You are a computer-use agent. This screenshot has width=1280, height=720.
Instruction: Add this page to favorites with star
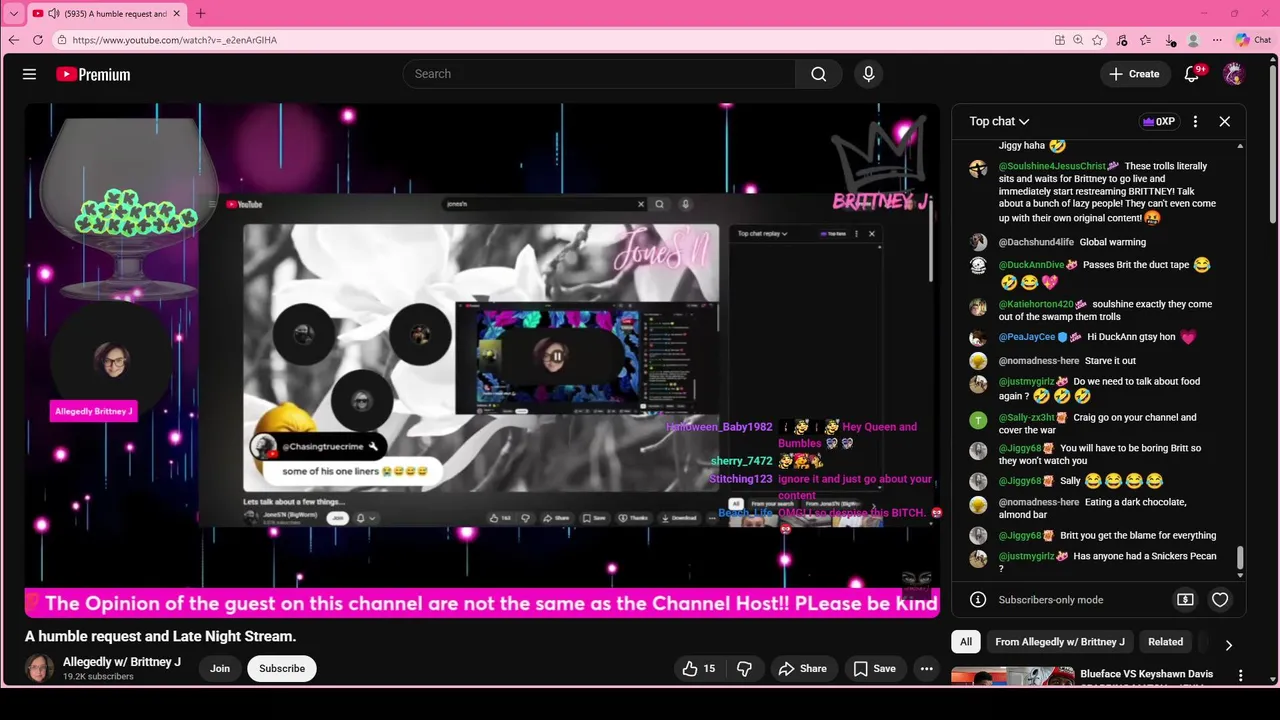[1097, 40]
